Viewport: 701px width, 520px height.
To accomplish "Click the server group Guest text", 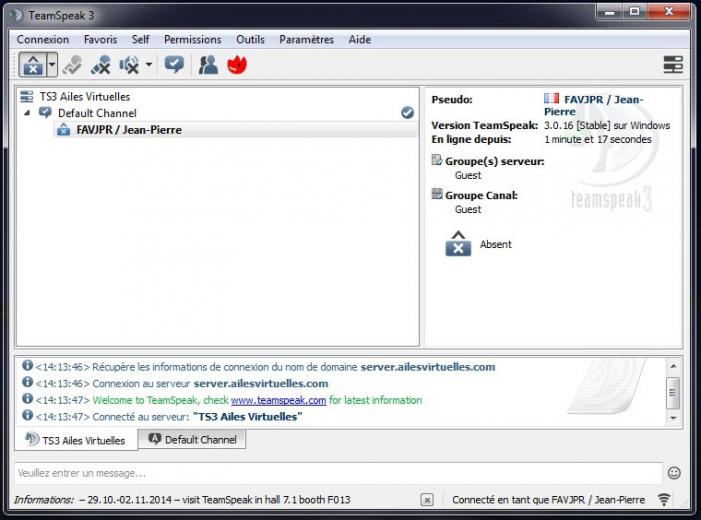I will click(x=468, y=176).
